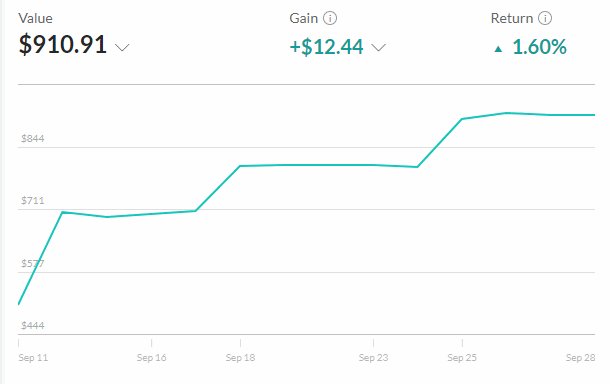Click the $711 axis label
Screen dimensions: 610x384
[33, 201]
